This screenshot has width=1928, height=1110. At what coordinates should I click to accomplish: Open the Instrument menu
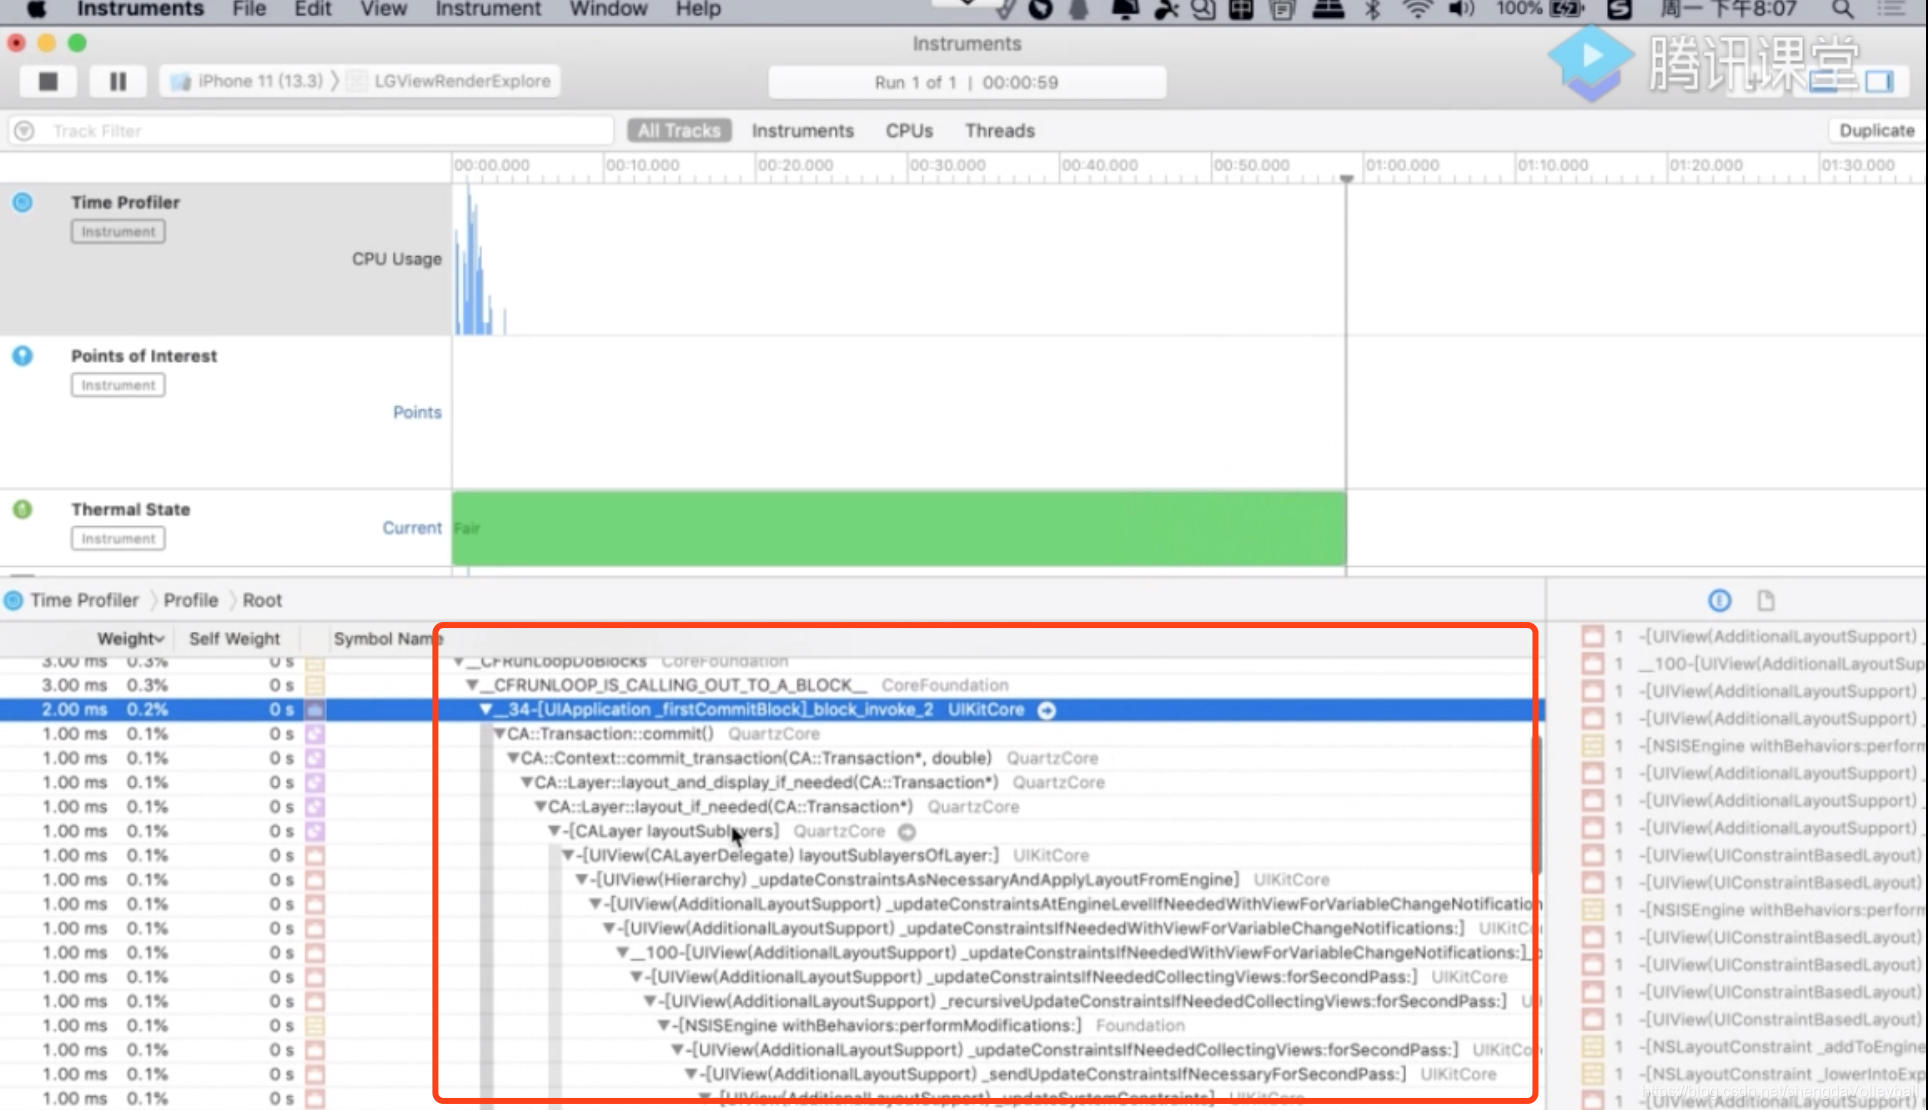[487, 9]
